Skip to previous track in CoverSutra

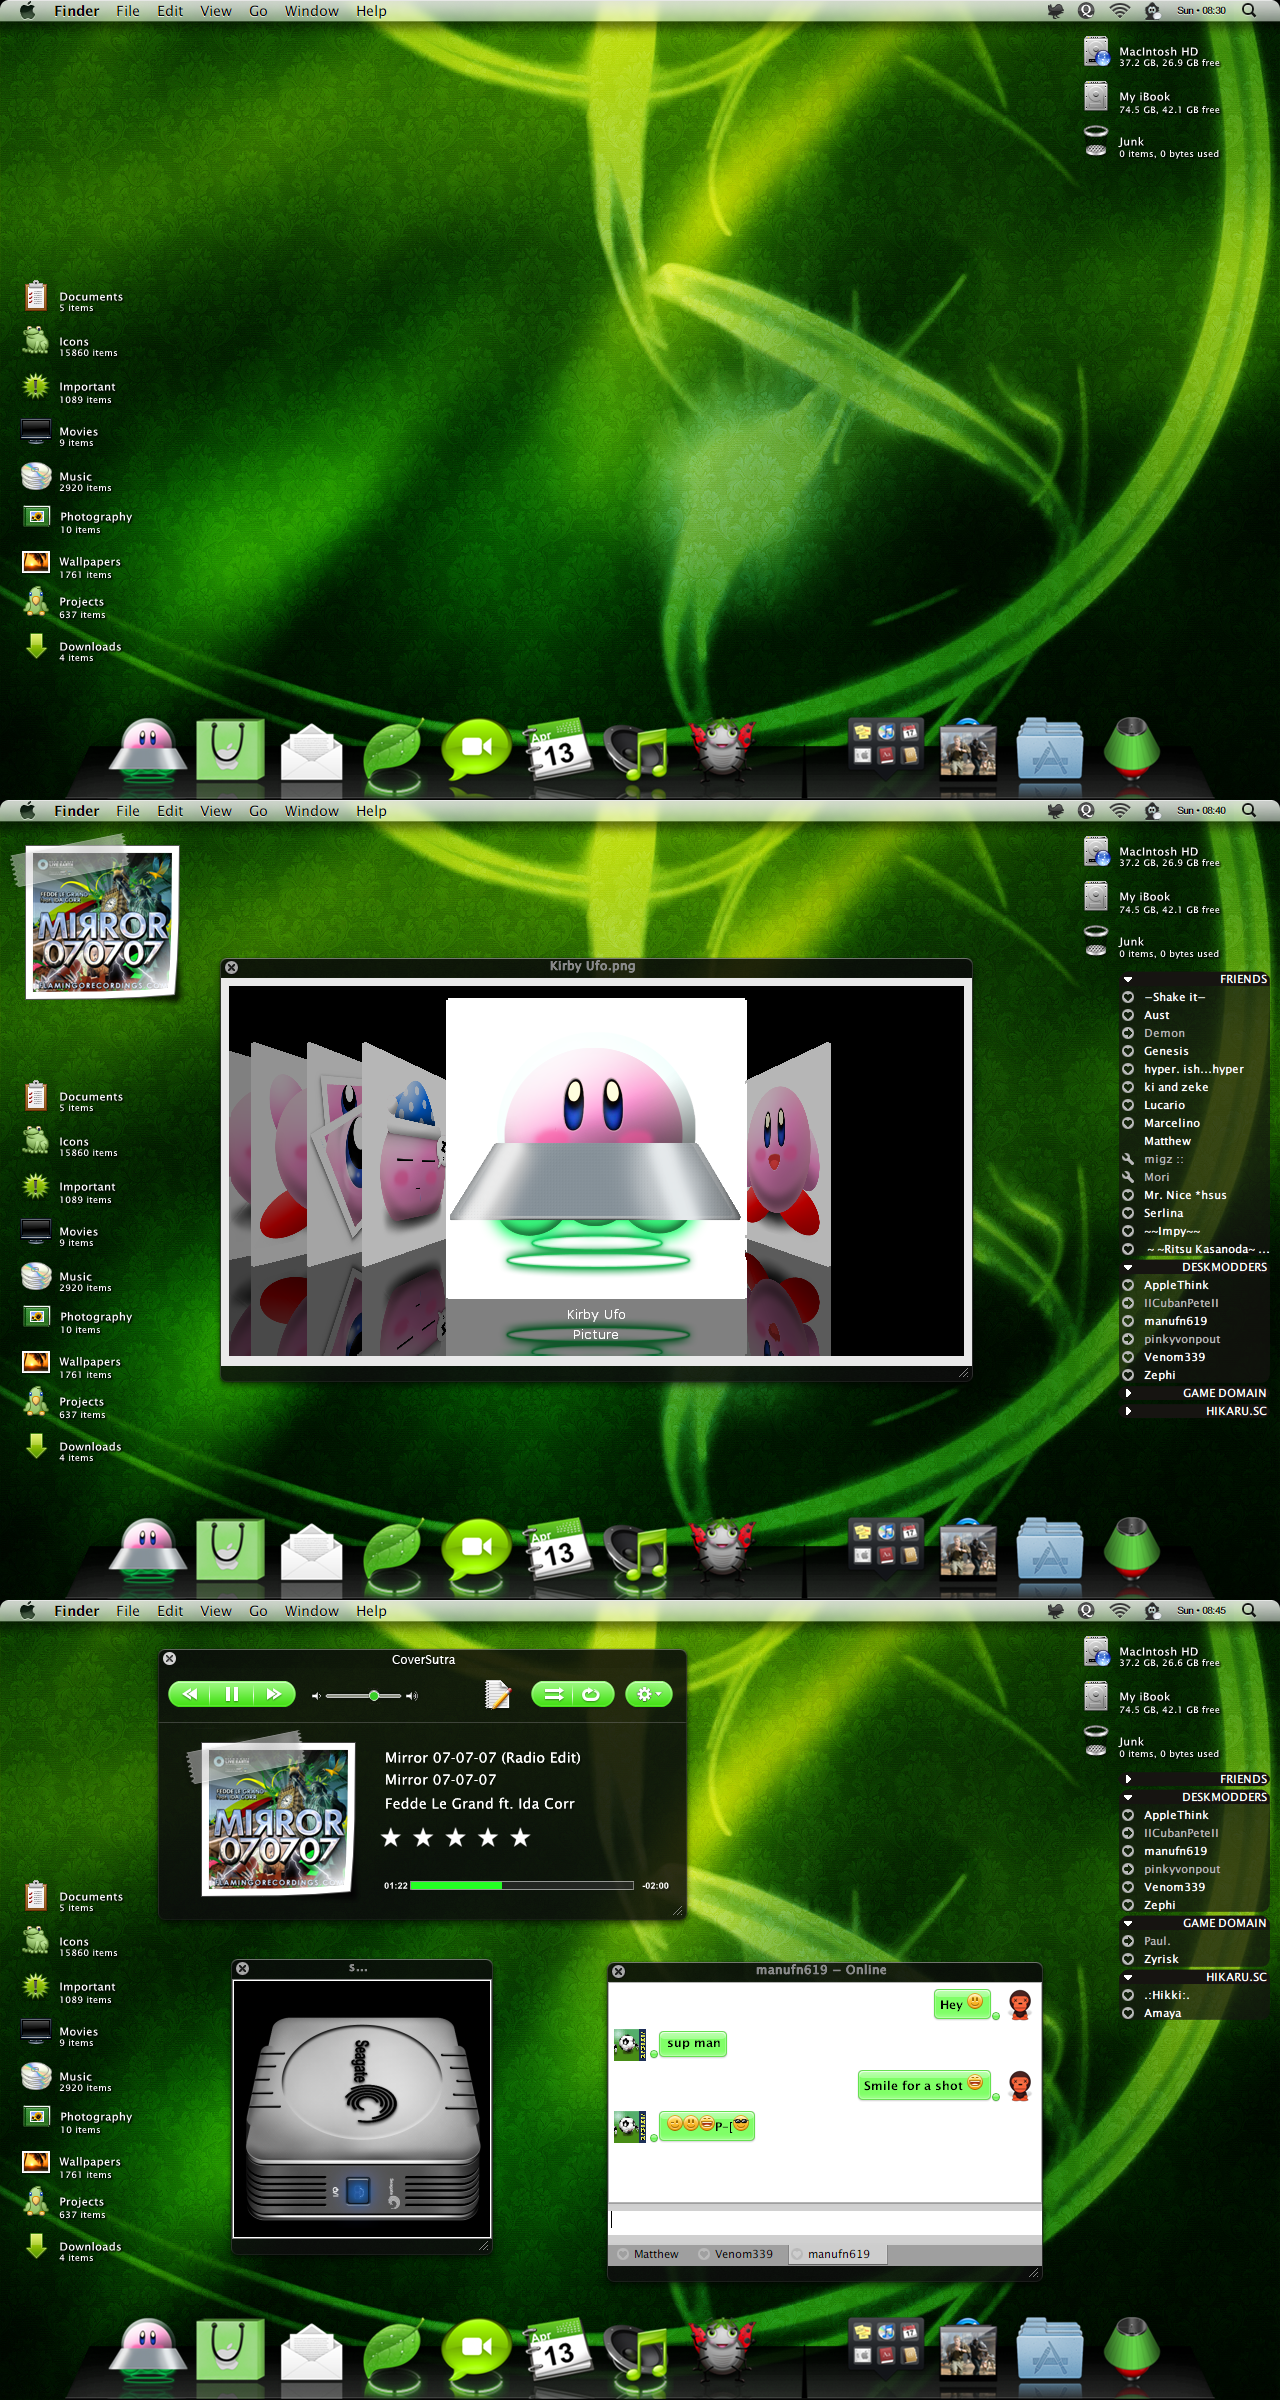190,1694
